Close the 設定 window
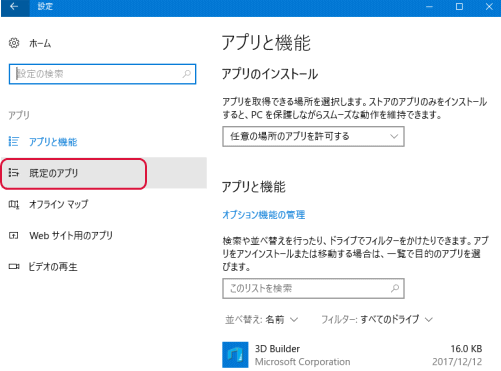The height and width of the screenshot is (371, 501). pos(489,7)
